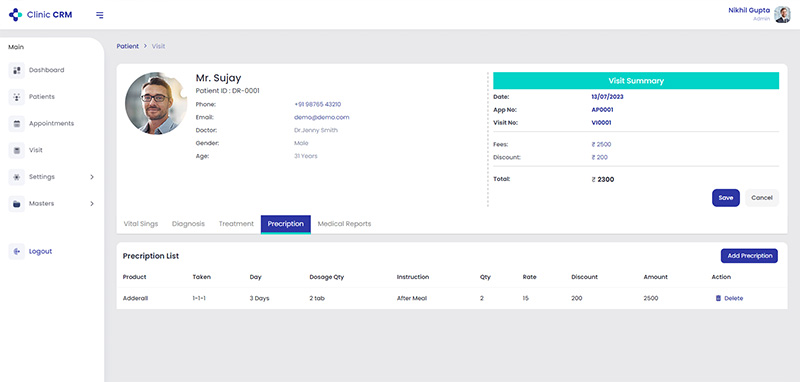Click the Masters folder icon
Screen dimensions: 800x382
[17, 204]
